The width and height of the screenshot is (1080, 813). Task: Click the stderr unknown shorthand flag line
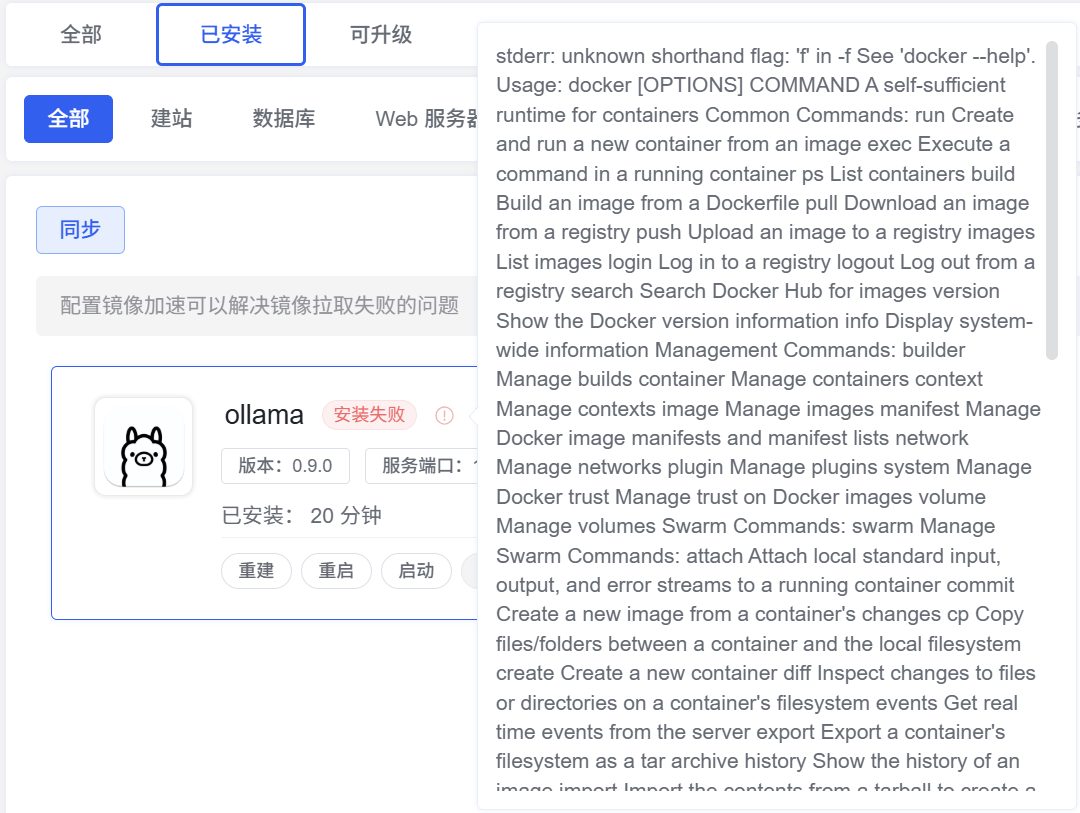(765, 56)
